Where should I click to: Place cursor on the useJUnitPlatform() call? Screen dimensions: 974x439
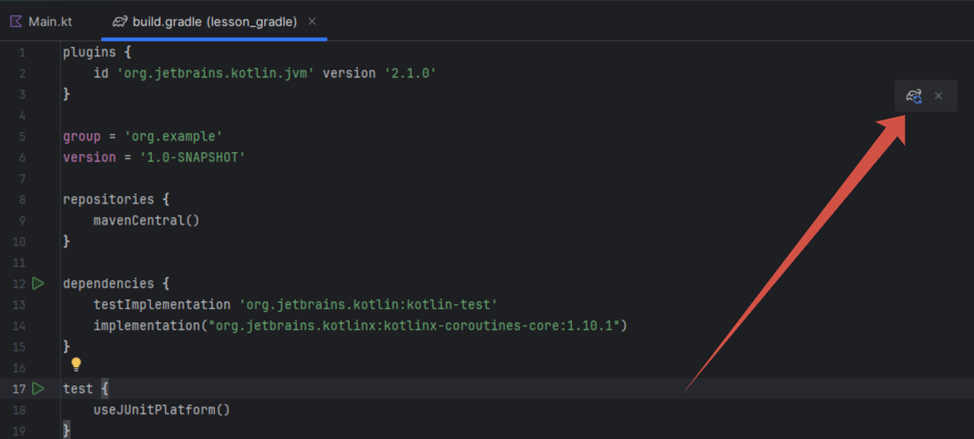pyautogui.click(x=161, y=409)
